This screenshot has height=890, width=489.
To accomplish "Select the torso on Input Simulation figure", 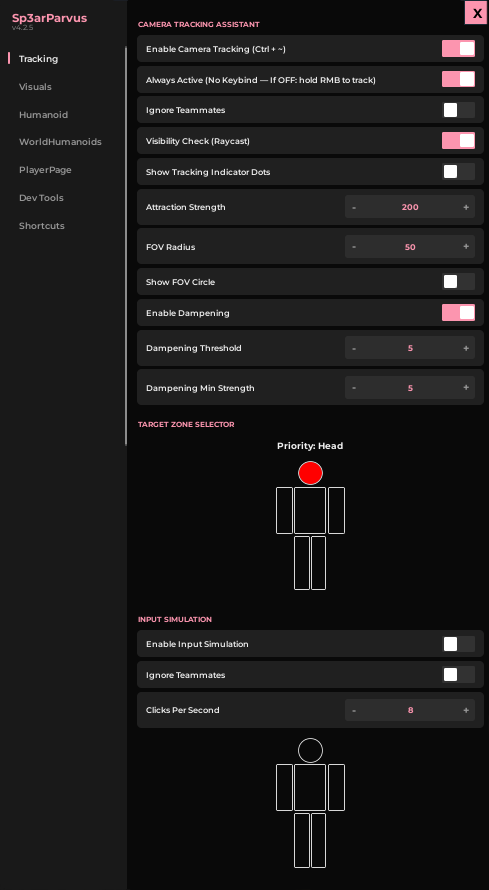I will point(310,787).
